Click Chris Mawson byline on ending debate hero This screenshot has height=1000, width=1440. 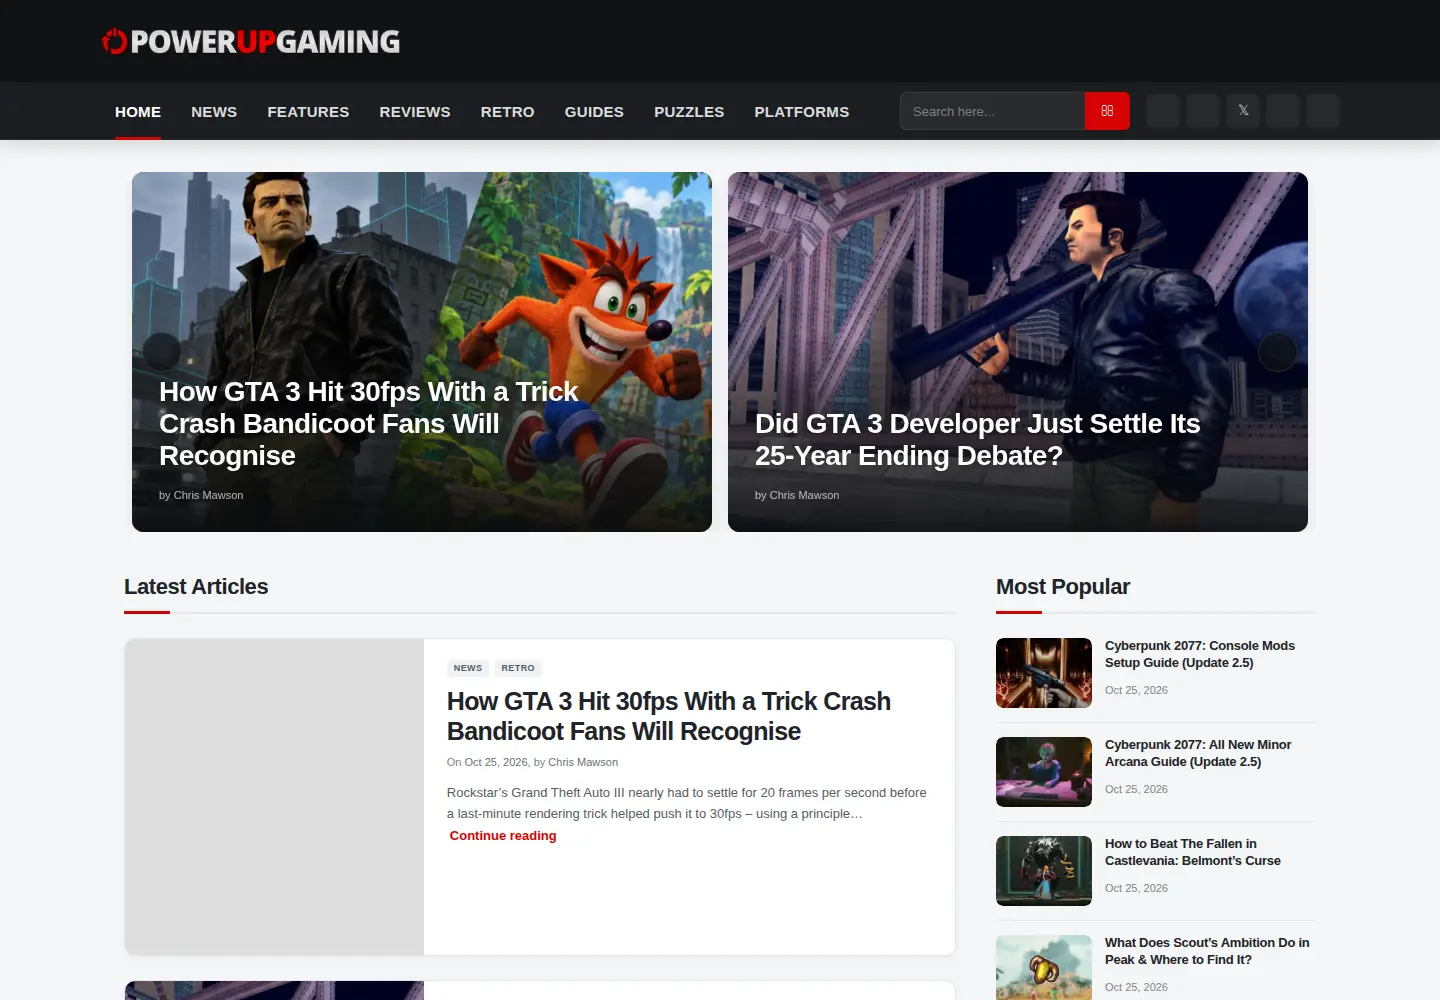804,495
